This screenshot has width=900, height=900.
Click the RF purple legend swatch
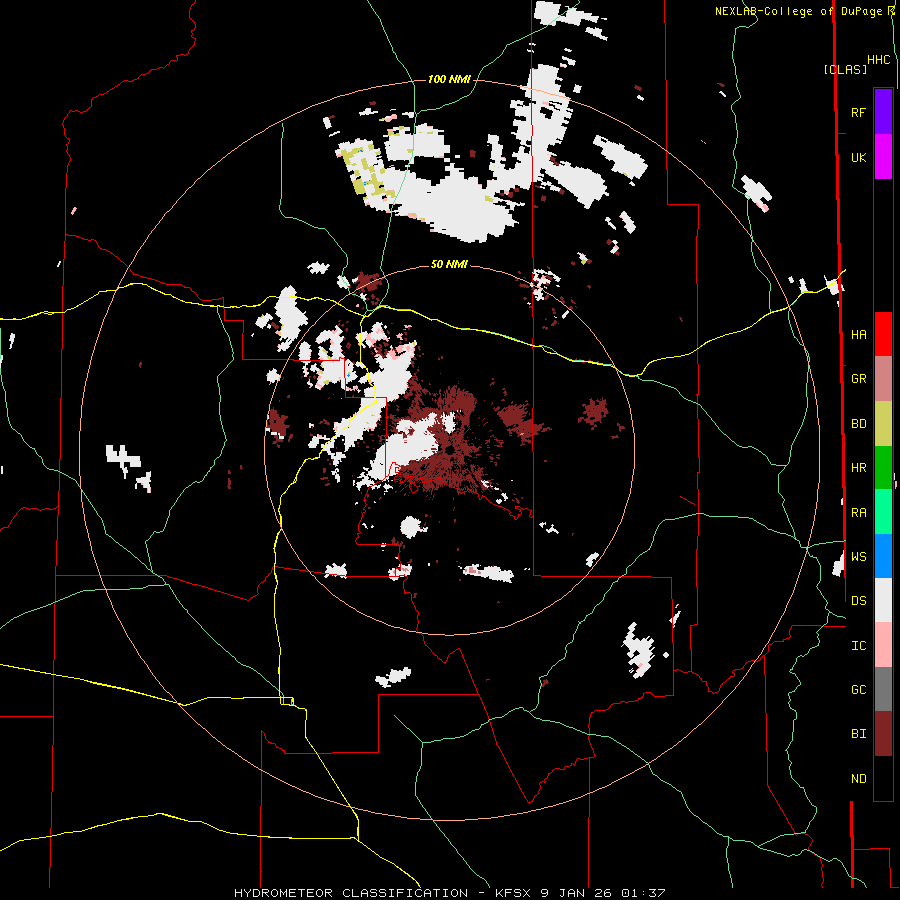(883, 112)
